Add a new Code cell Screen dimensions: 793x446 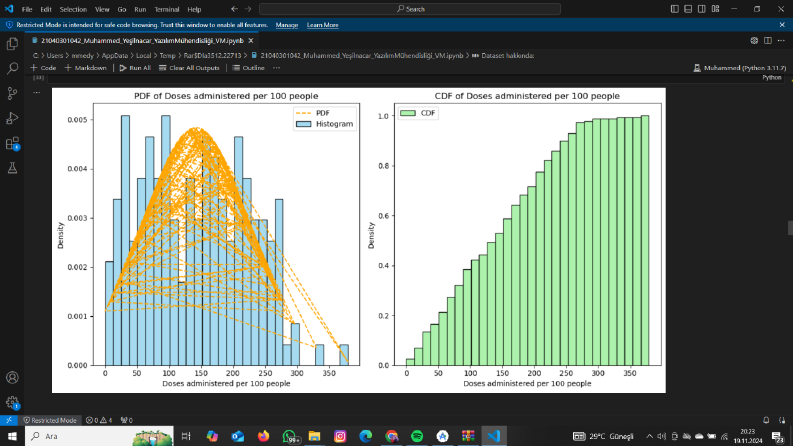pyautogui.click(x=43, y=68)
